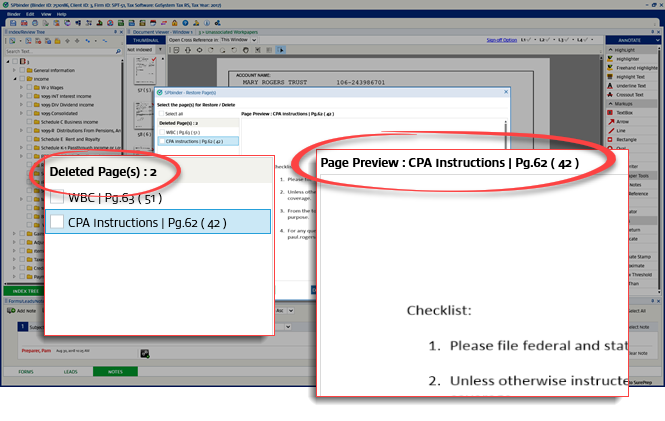
Task: Click the Preparer, Pam note author text
Action: point(36,351)
